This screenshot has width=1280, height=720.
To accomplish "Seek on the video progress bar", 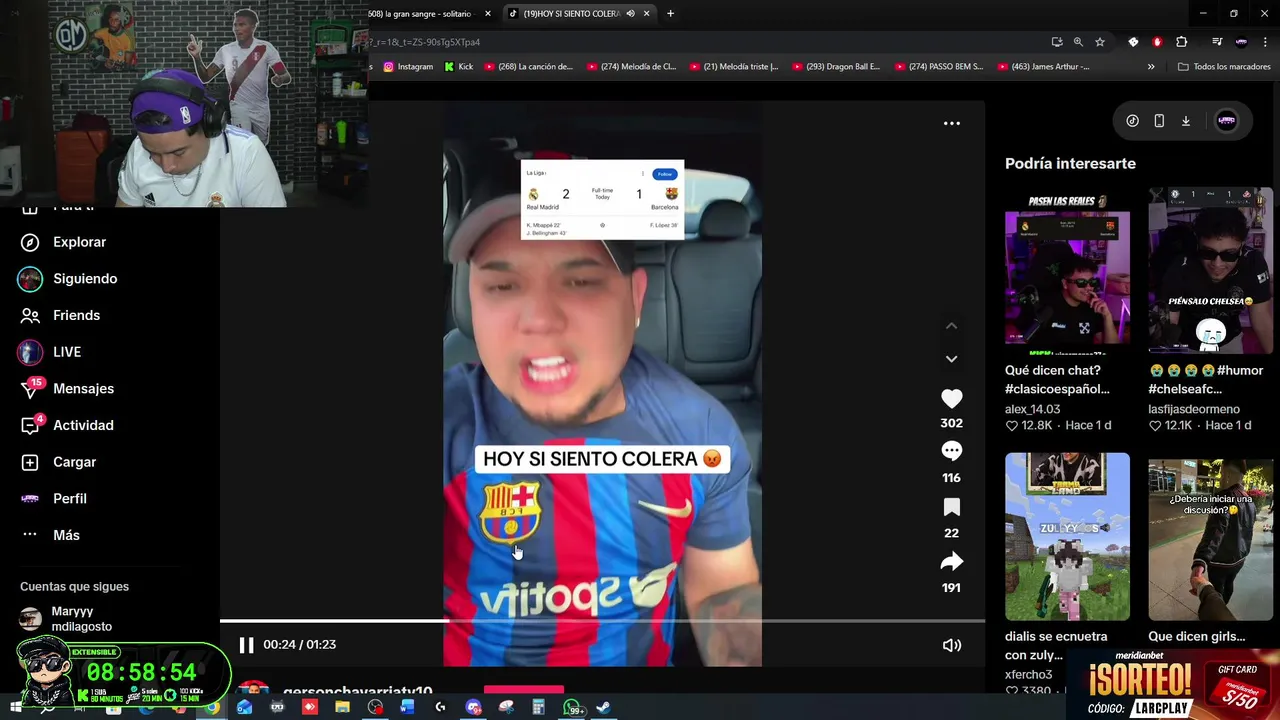I will (602, 621).
